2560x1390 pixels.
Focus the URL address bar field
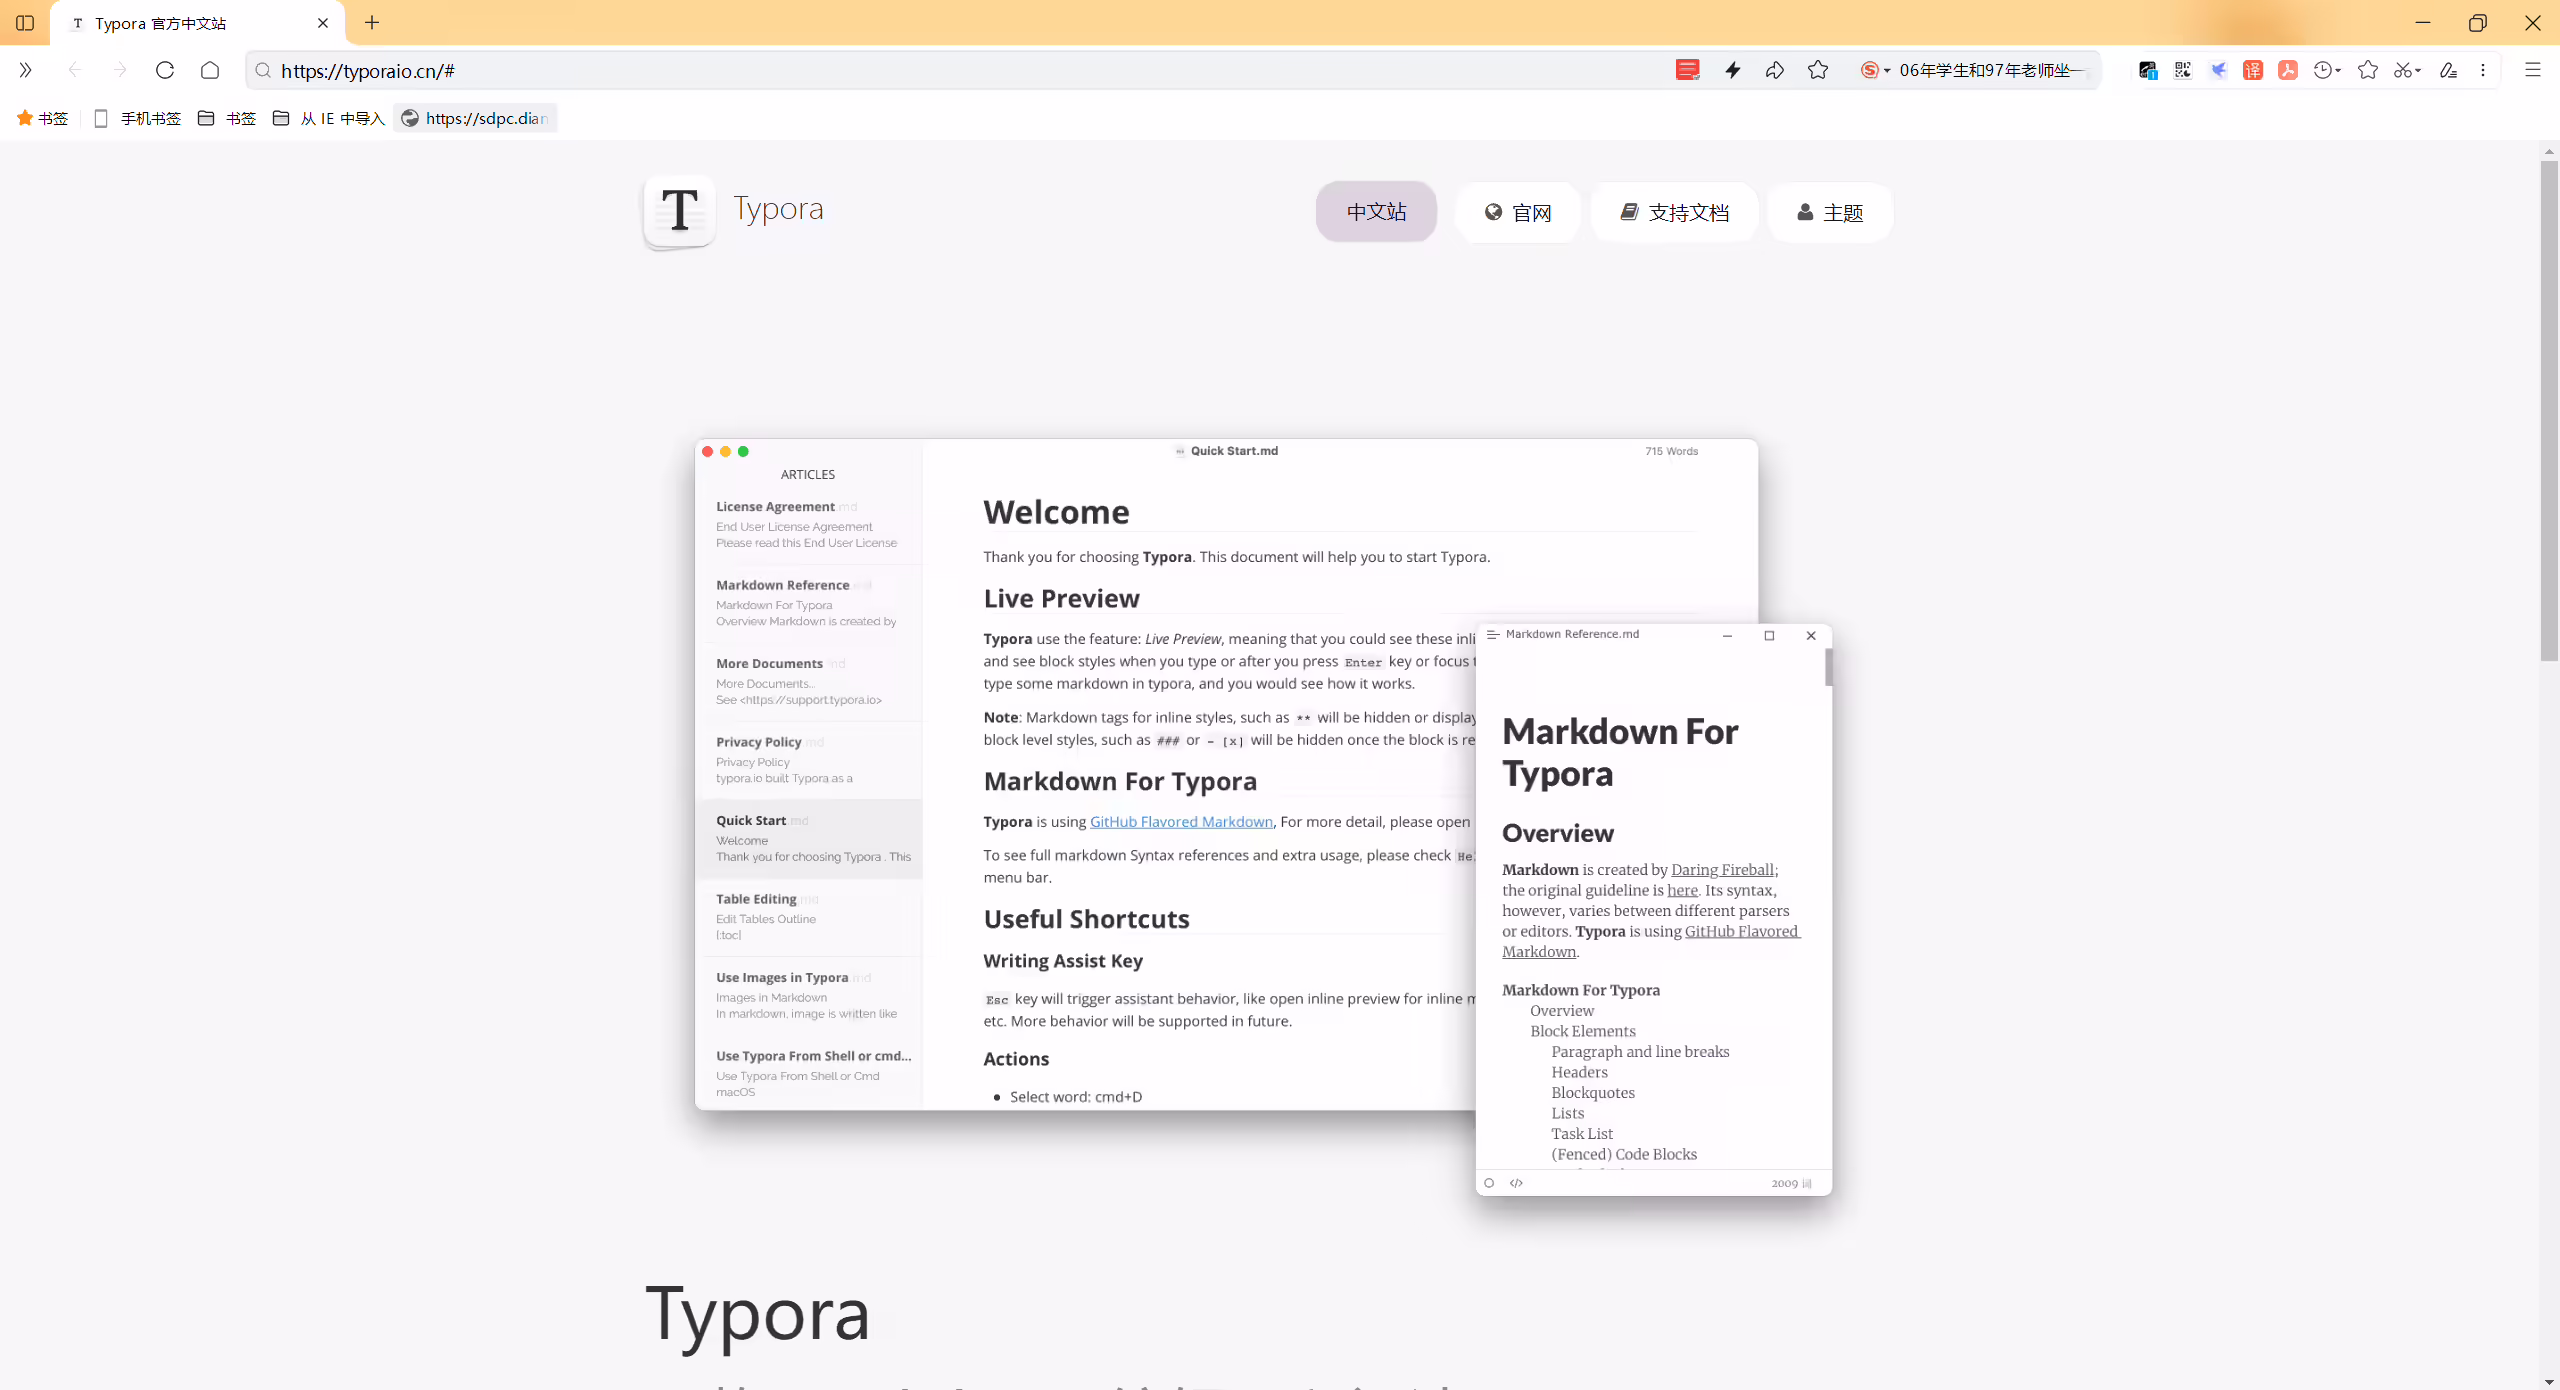pyautogui.click(x=960, y=70)
